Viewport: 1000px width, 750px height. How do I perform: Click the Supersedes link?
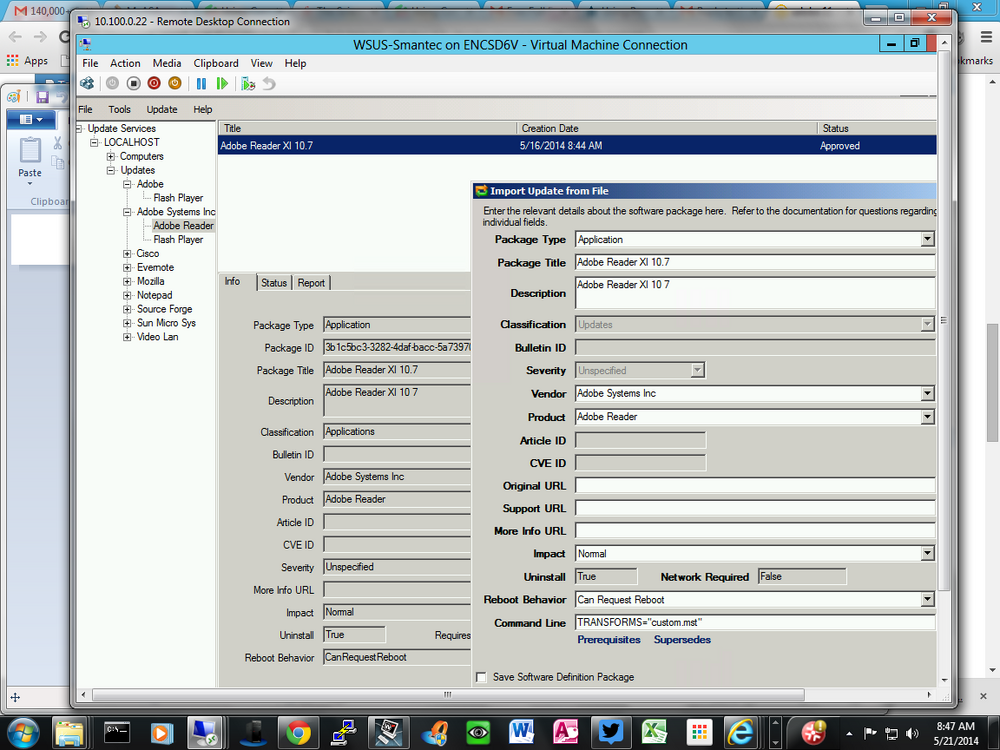point(682,640)
